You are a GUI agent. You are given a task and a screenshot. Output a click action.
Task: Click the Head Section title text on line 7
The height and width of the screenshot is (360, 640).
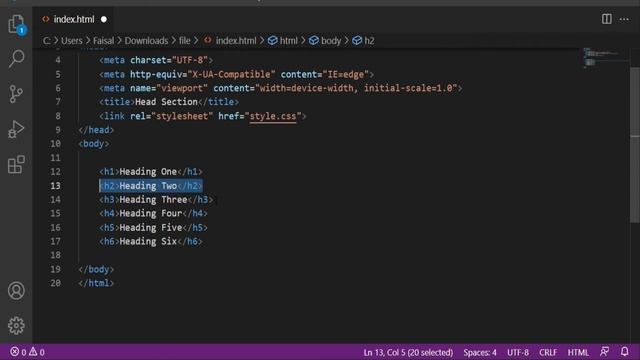point(166,102)
